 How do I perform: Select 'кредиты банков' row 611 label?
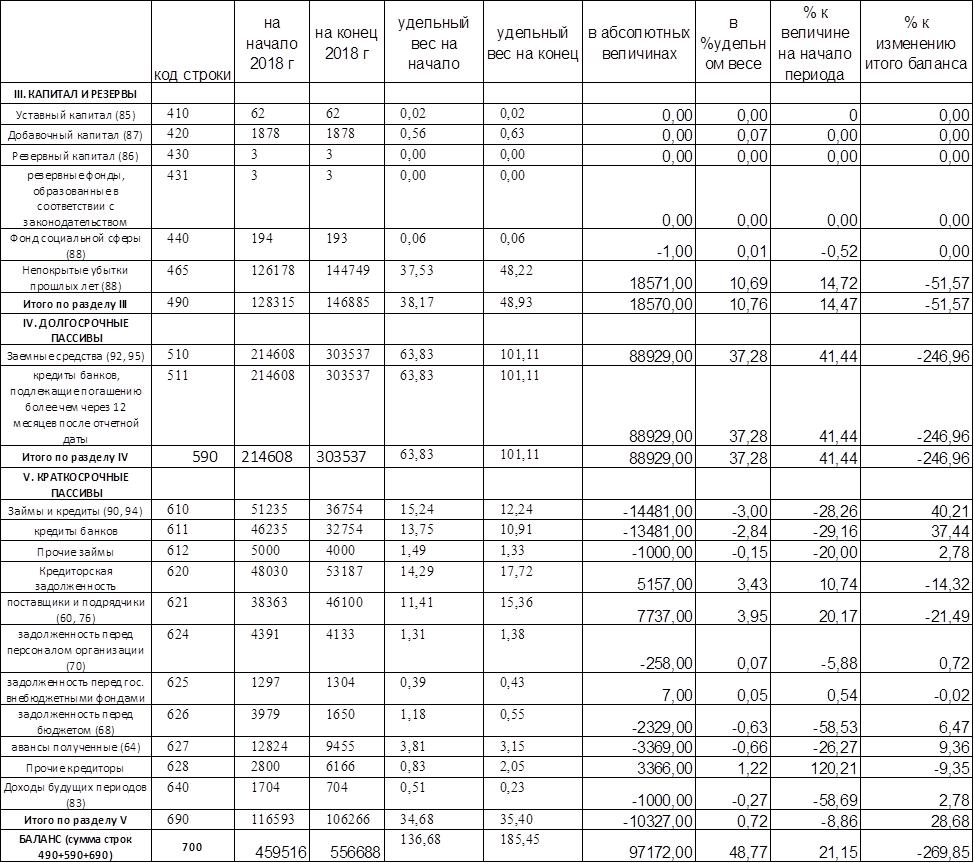(x=76, y=531)
